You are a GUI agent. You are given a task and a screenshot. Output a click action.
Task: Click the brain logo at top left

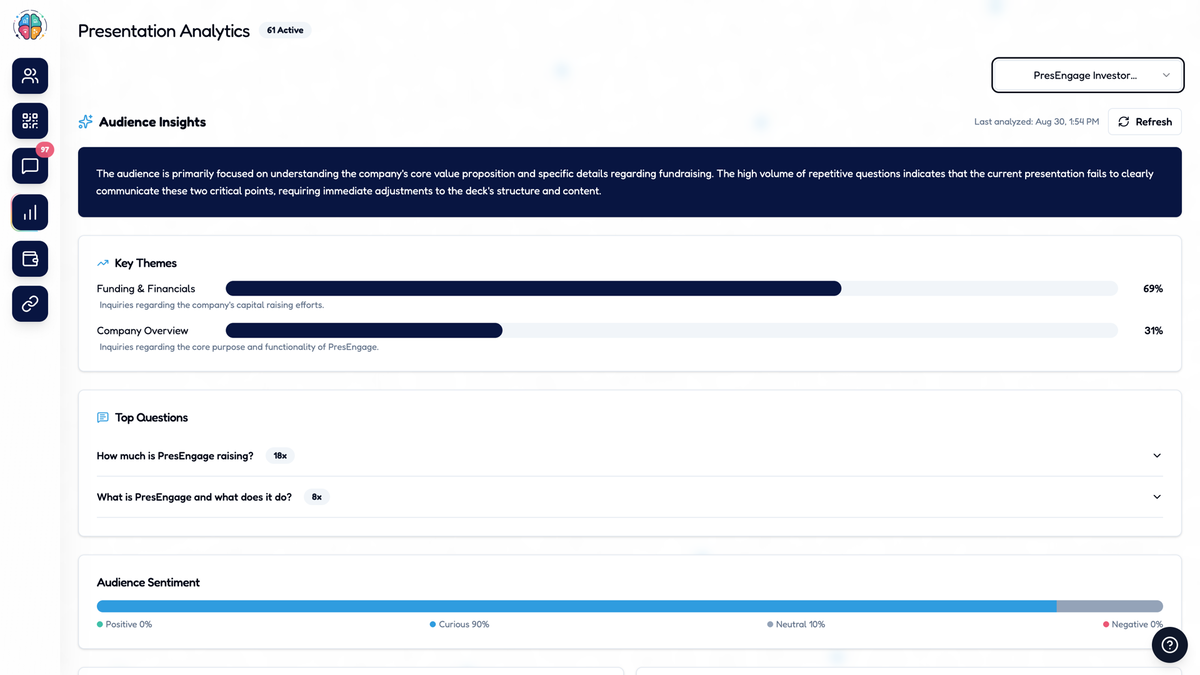coord(30,26)
